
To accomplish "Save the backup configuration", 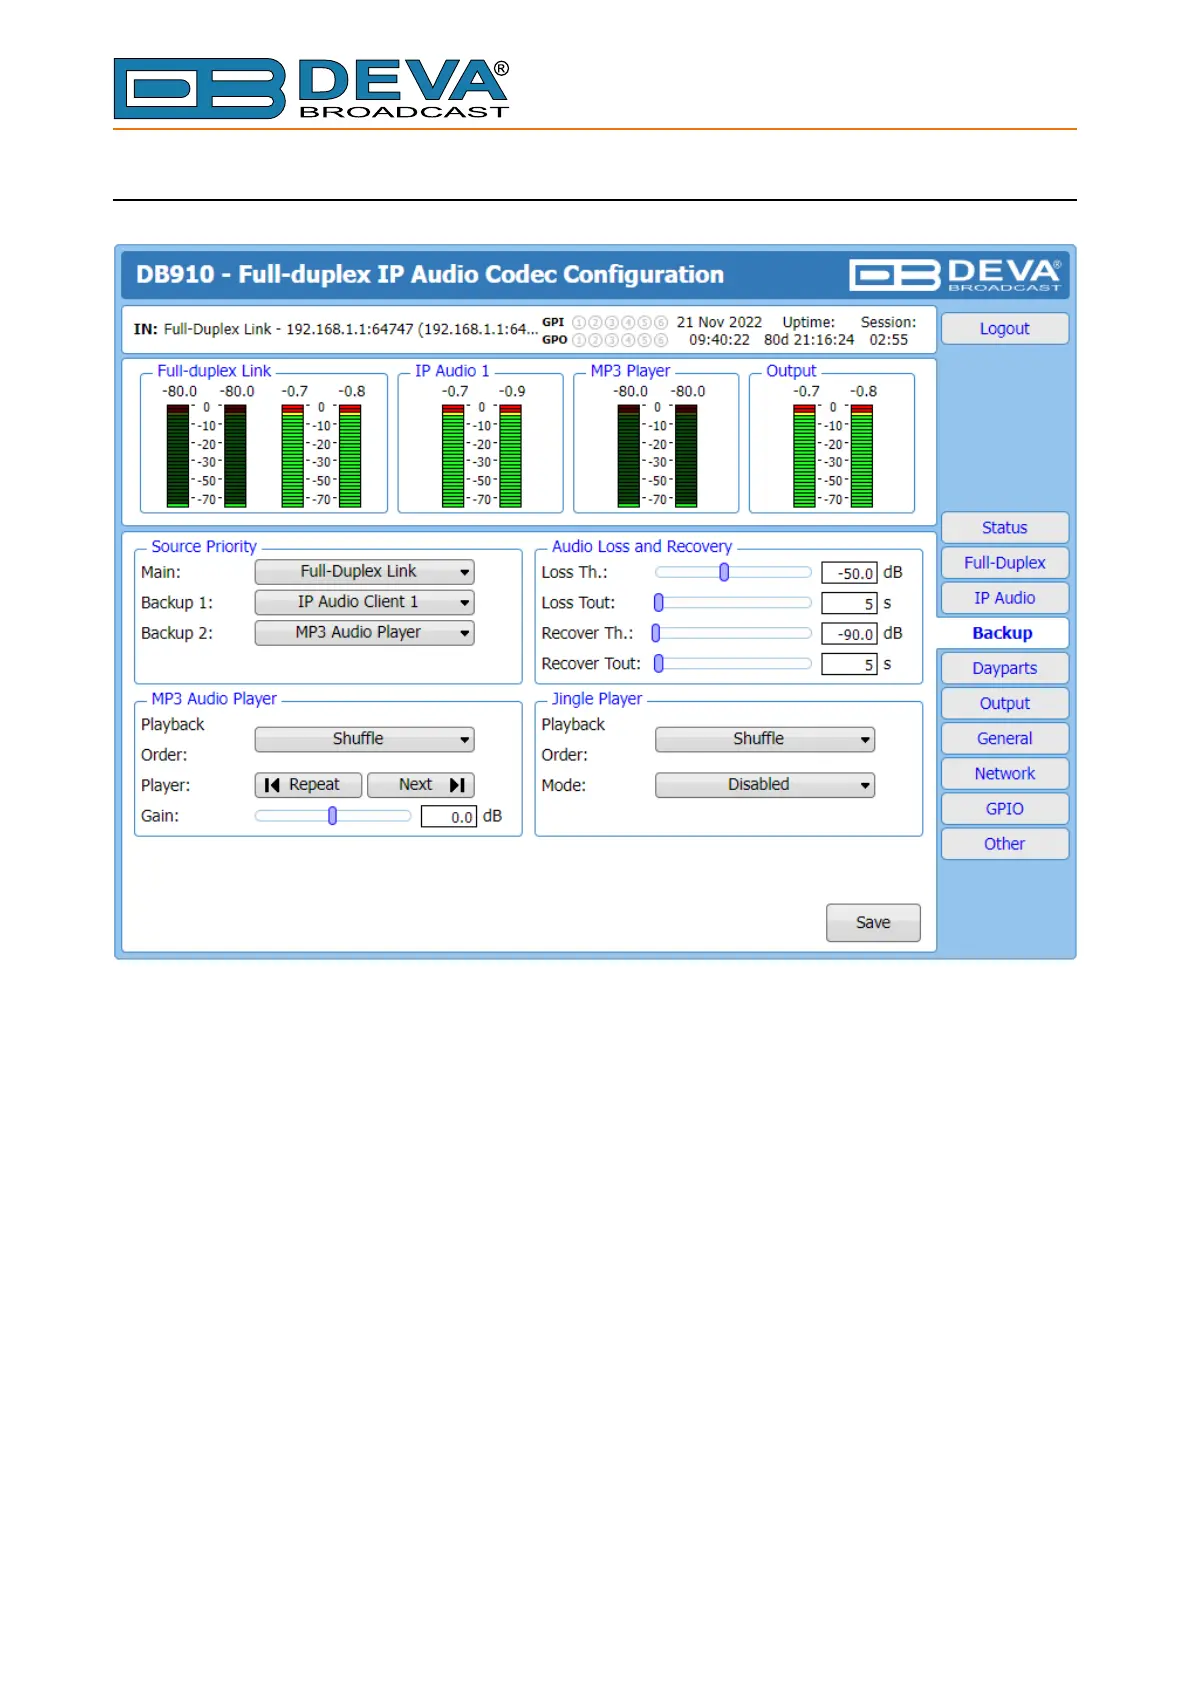I will click(873, 923).
